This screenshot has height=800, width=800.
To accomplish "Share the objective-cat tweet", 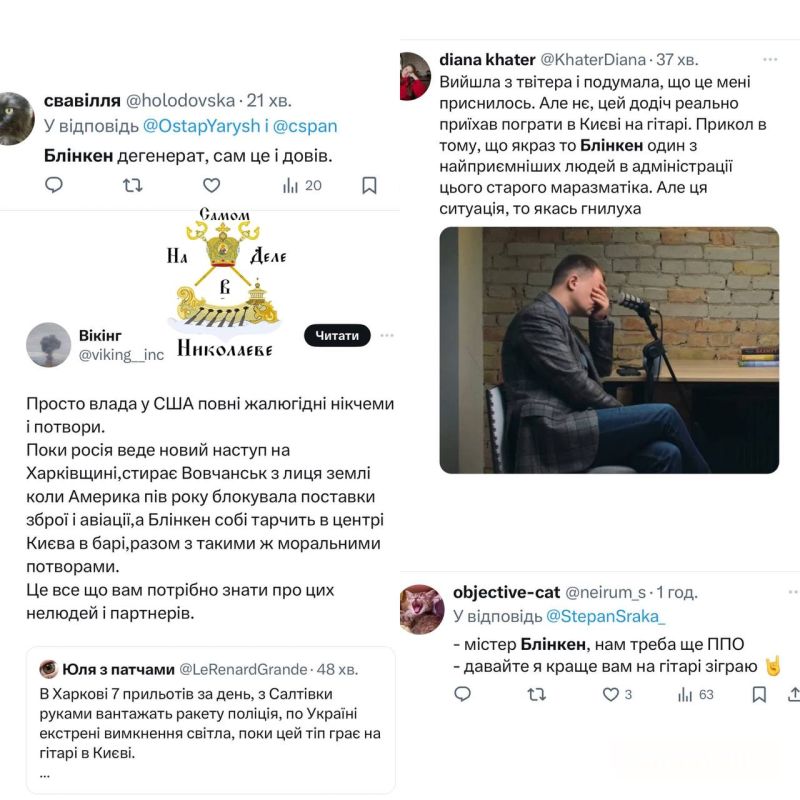I will coord(793,694).
